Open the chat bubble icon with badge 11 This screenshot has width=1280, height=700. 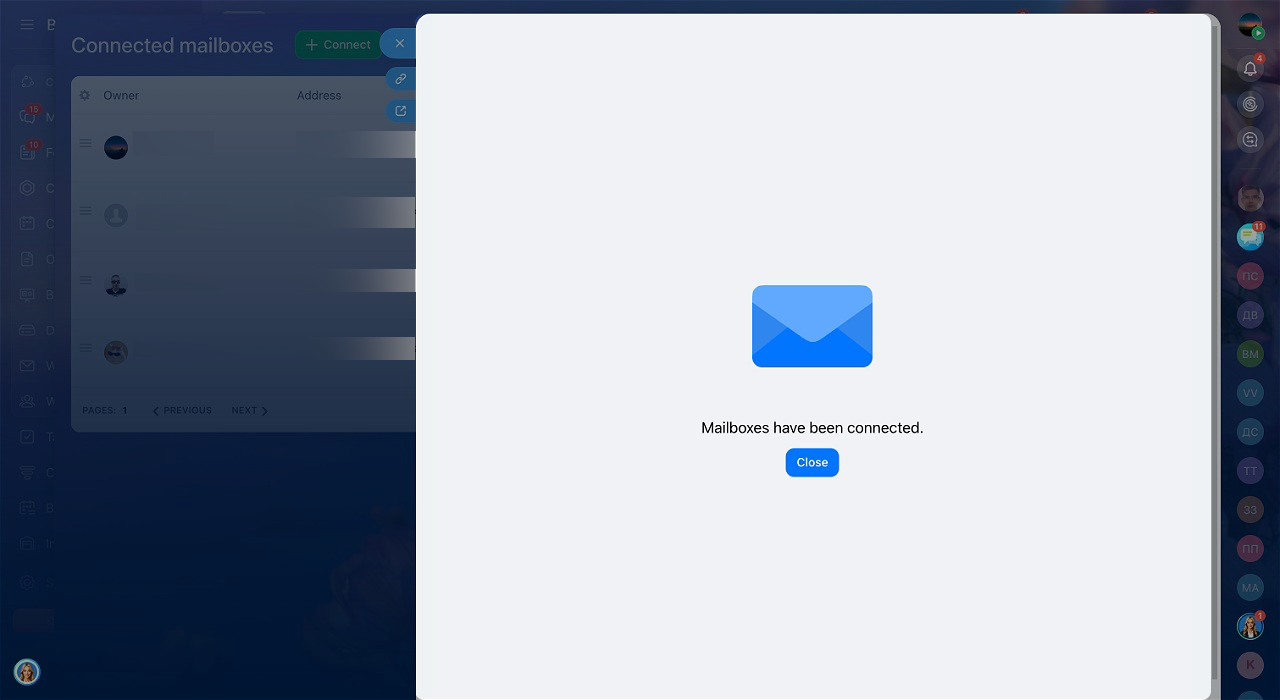(x=1250, y=236)
